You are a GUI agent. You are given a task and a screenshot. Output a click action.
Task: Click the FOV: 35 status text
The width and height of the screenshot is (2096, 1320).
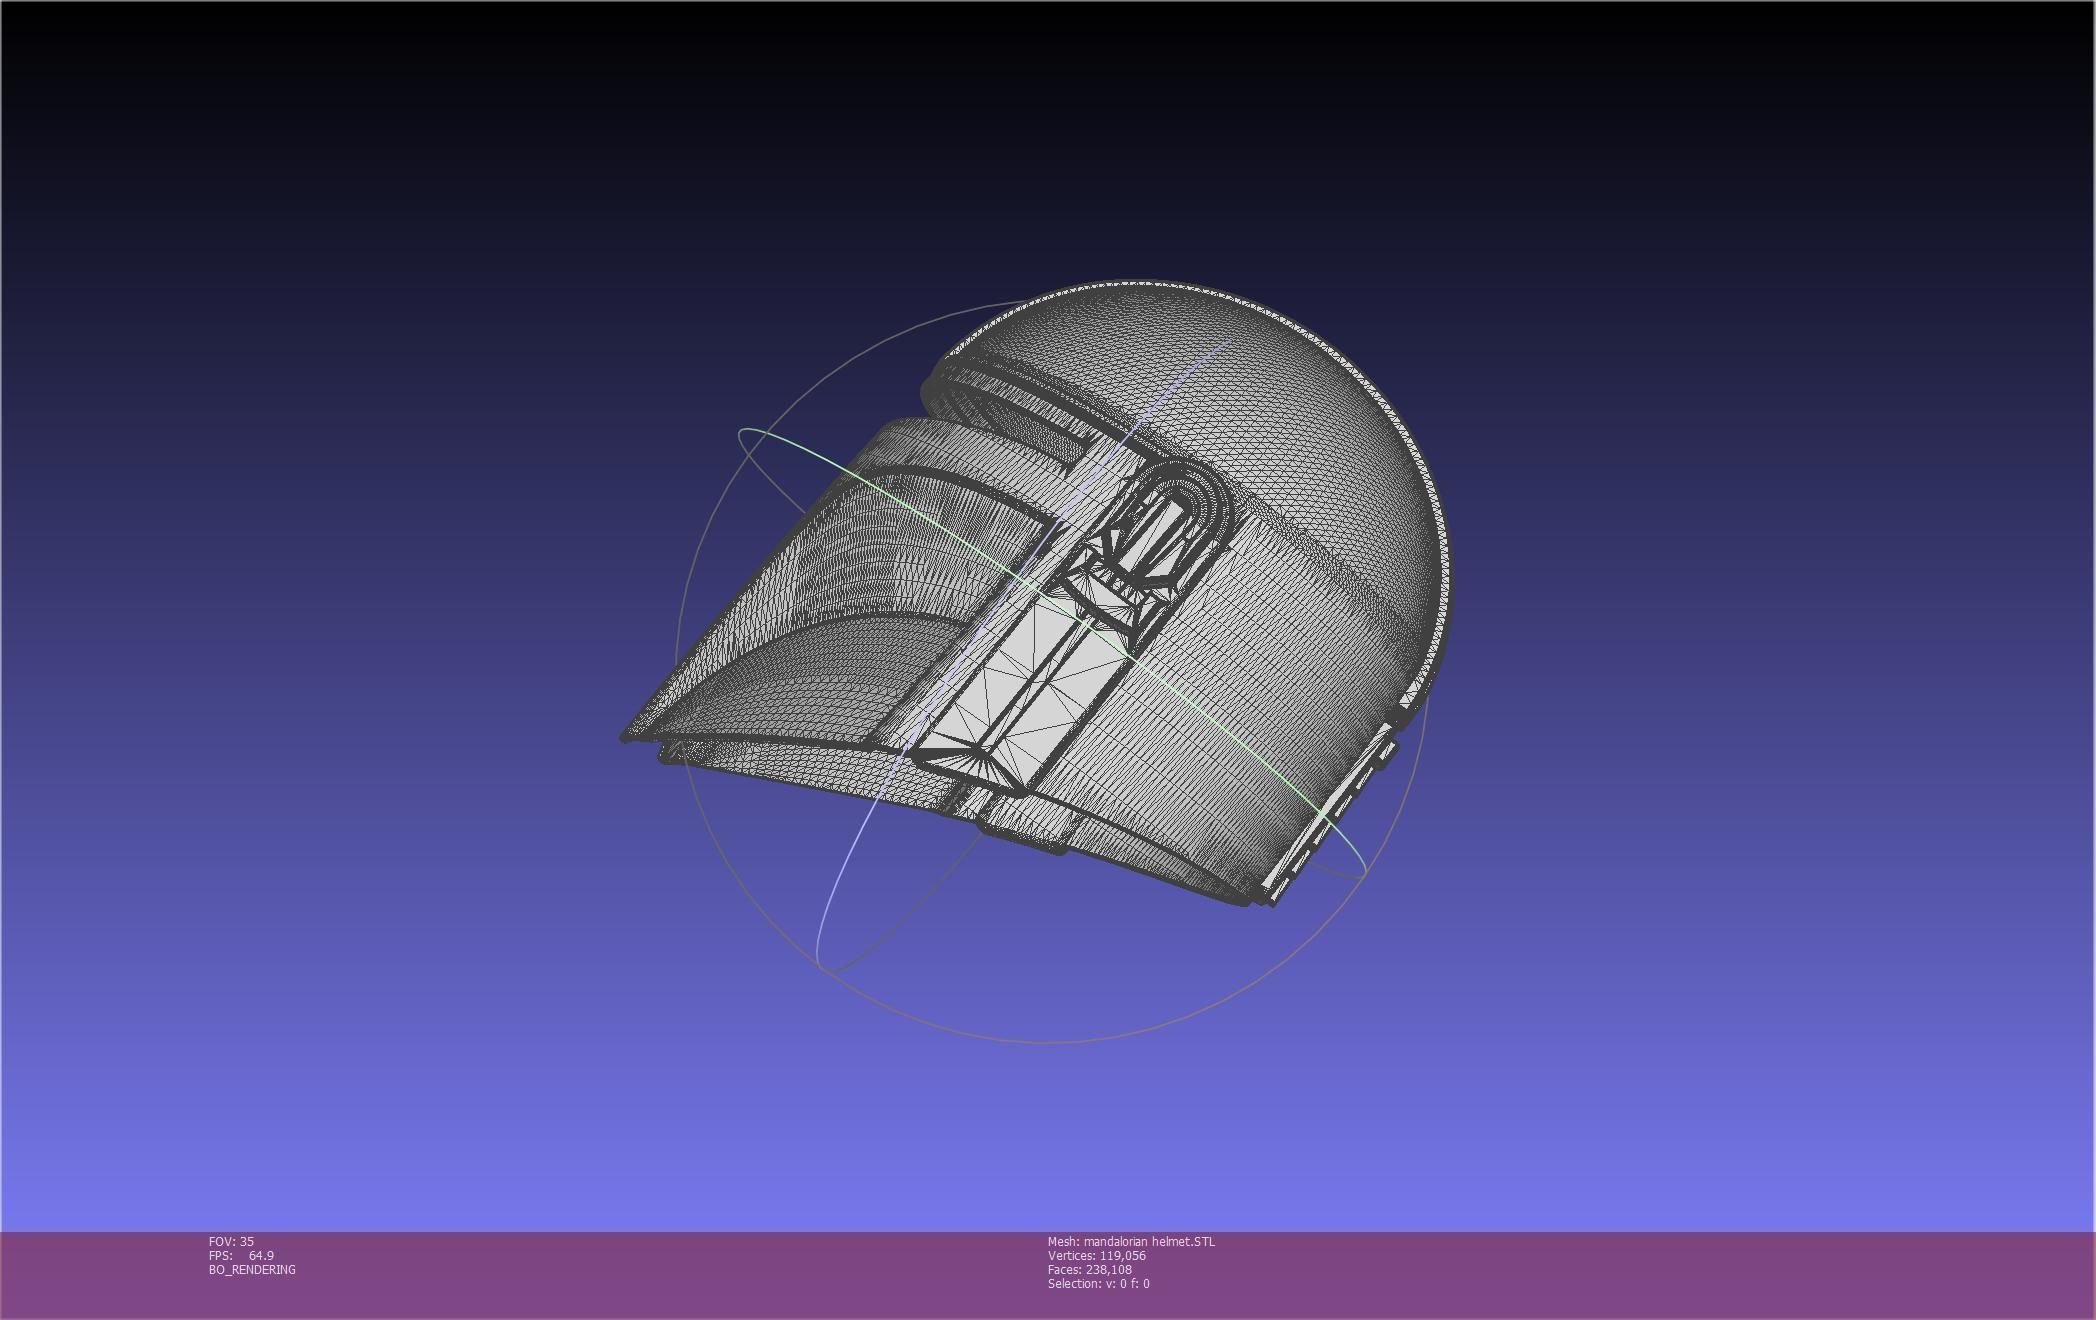pyautogui.click(x=231, y=1241)
